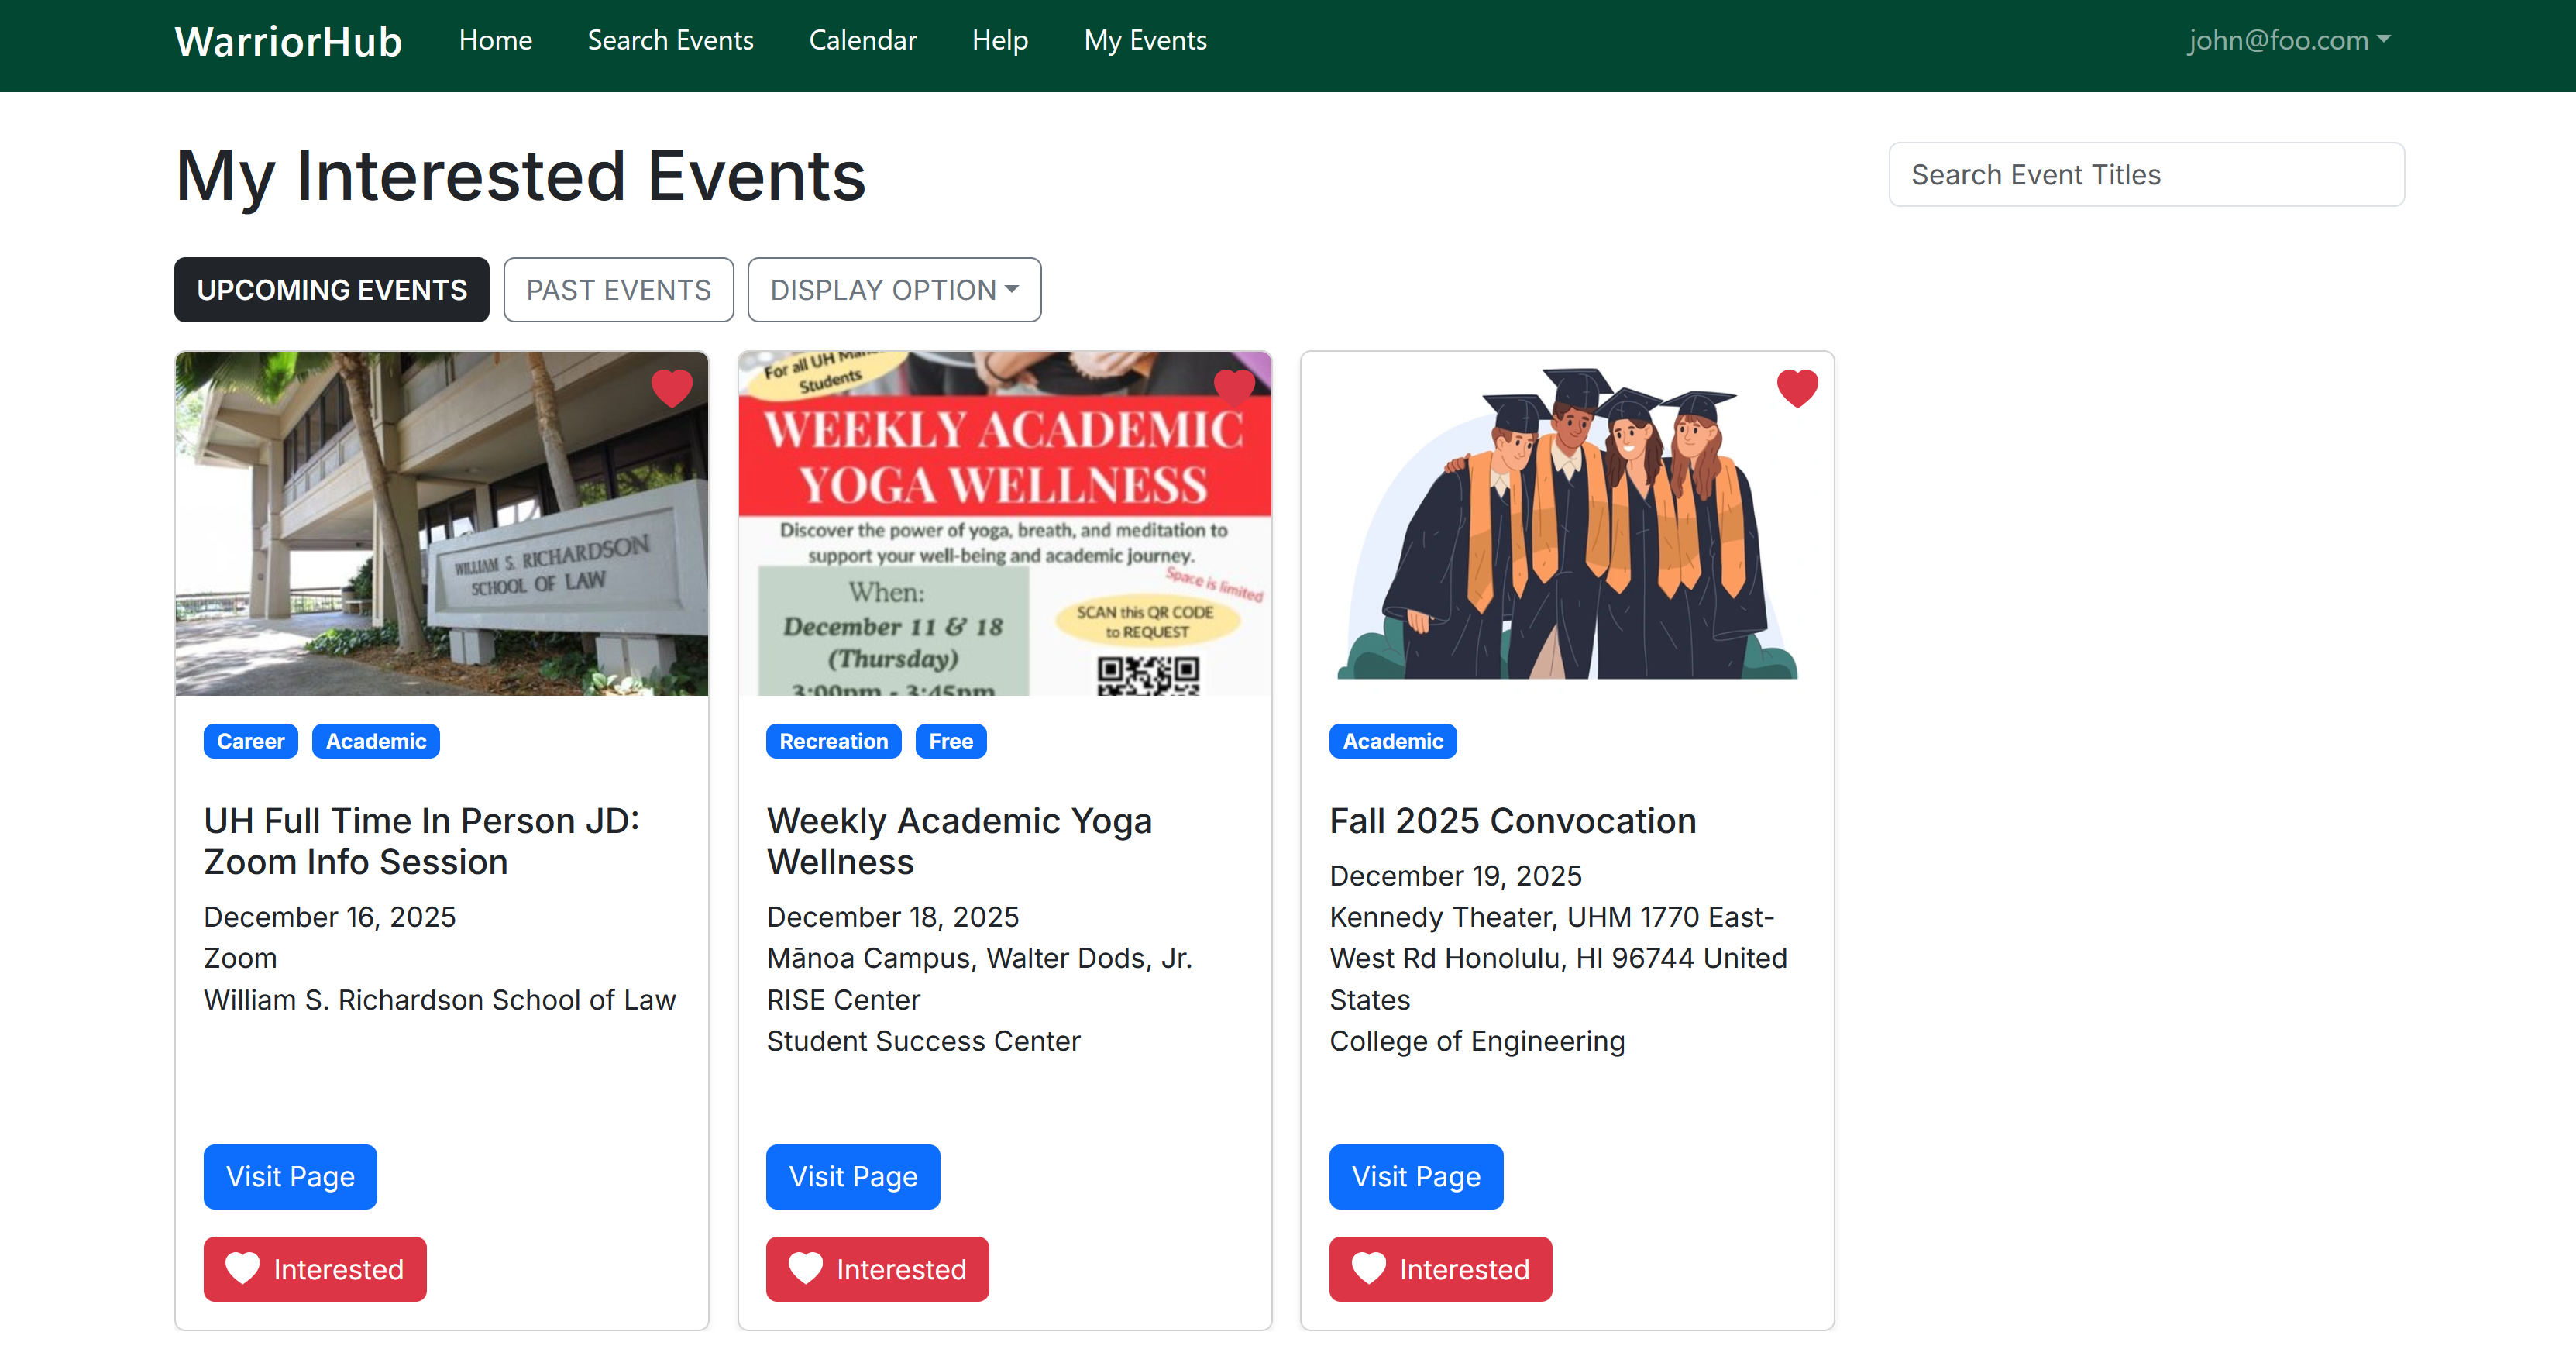Viewport: 2576px width, 1356px height.
Task: Toggle Interested on UH JD Zoom session
Action: pyautogui.click(x=315, y=1268)
